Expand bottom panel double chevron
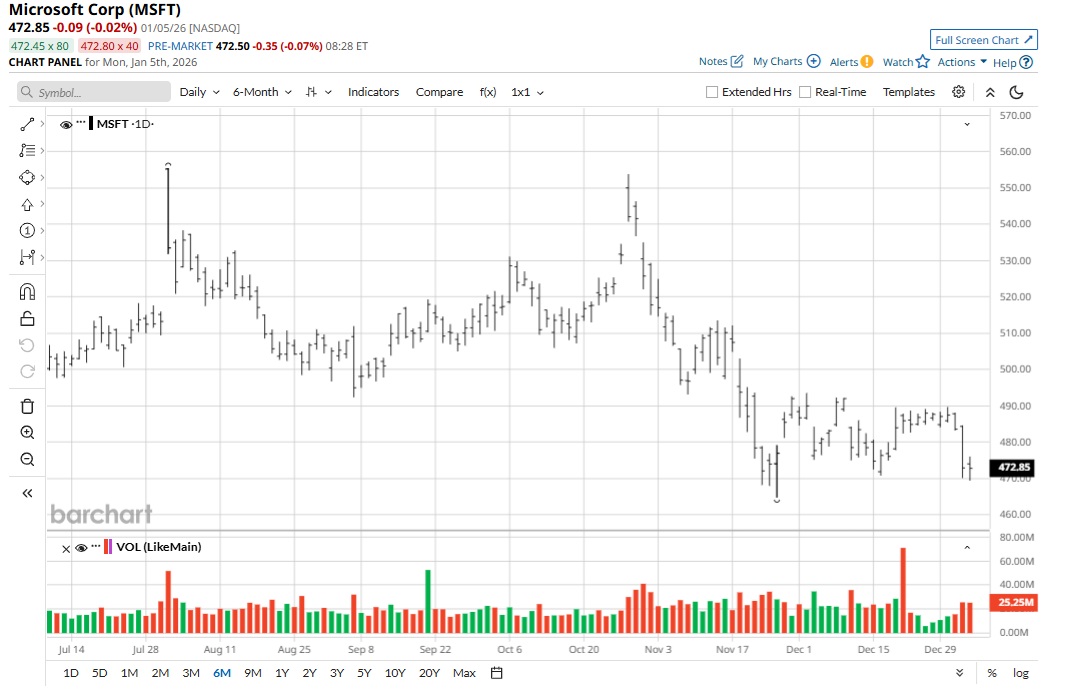This screenshot has height=697, width=1069. tap(959, 673)
